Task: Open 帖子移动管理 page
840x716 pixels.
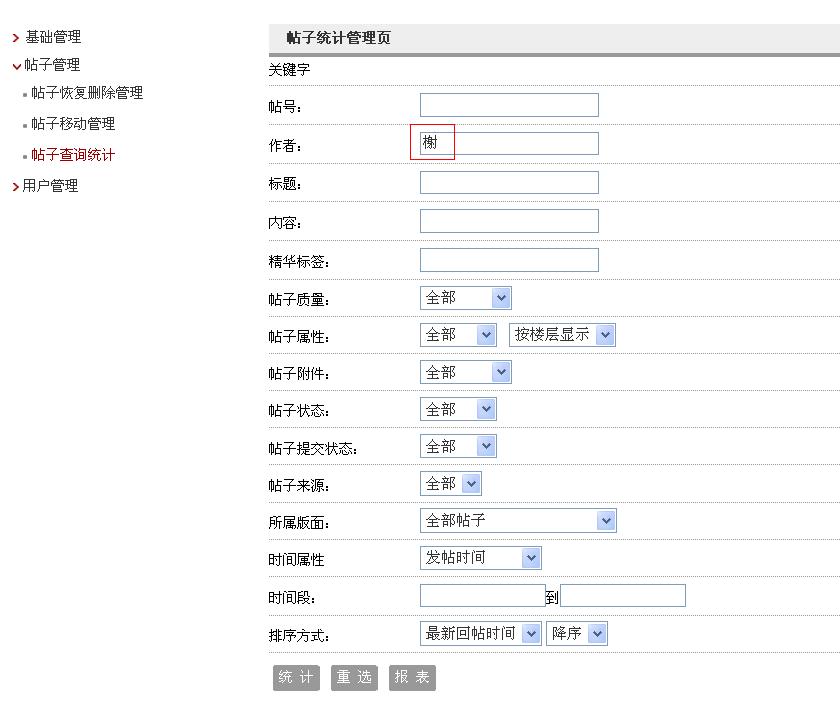Action: click(73, 124)
